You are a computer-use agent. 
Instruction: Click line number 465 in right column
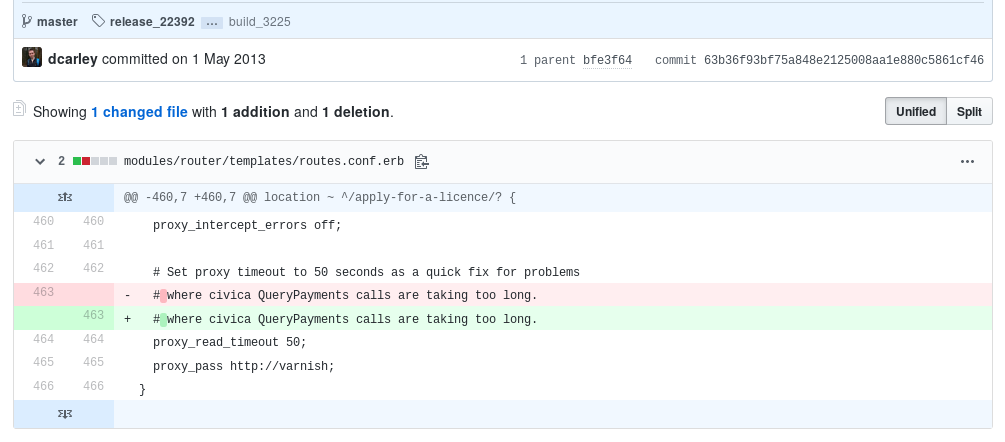tap(93, 362)
